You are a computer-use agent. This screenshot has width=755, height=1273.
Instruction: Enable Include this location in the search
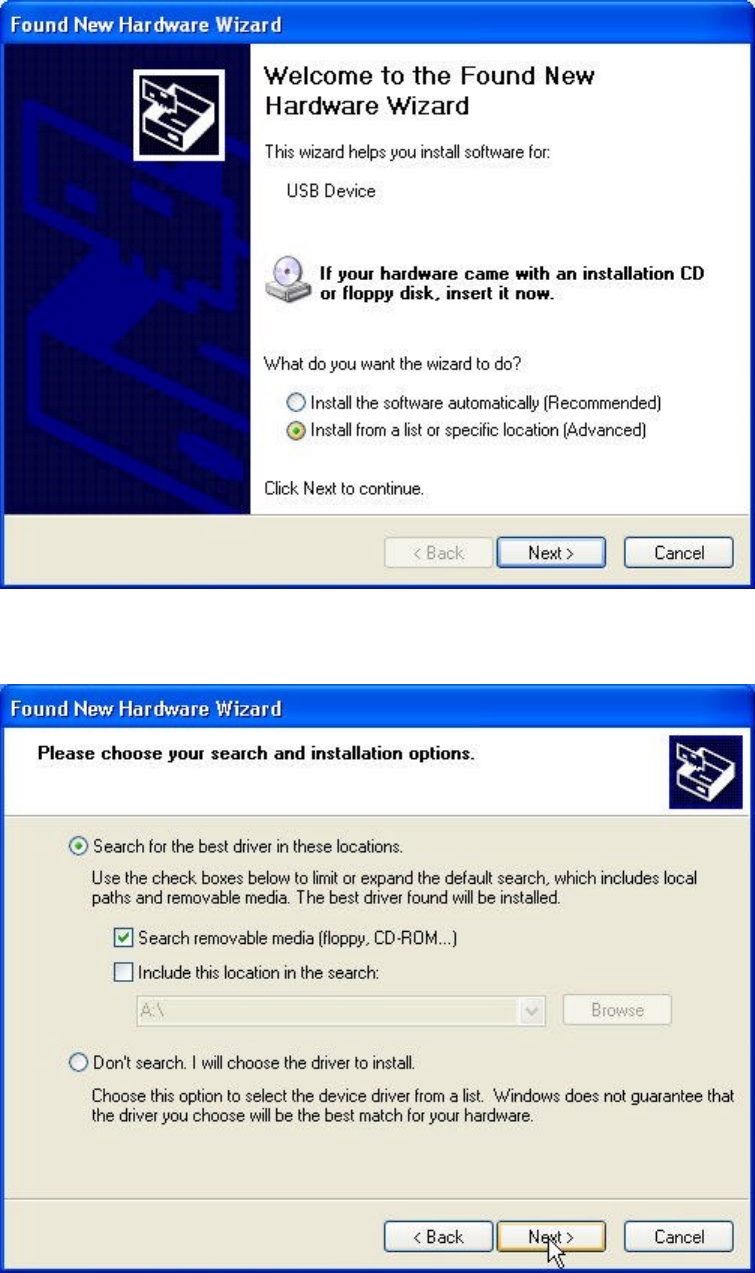(x=123, y=970)
